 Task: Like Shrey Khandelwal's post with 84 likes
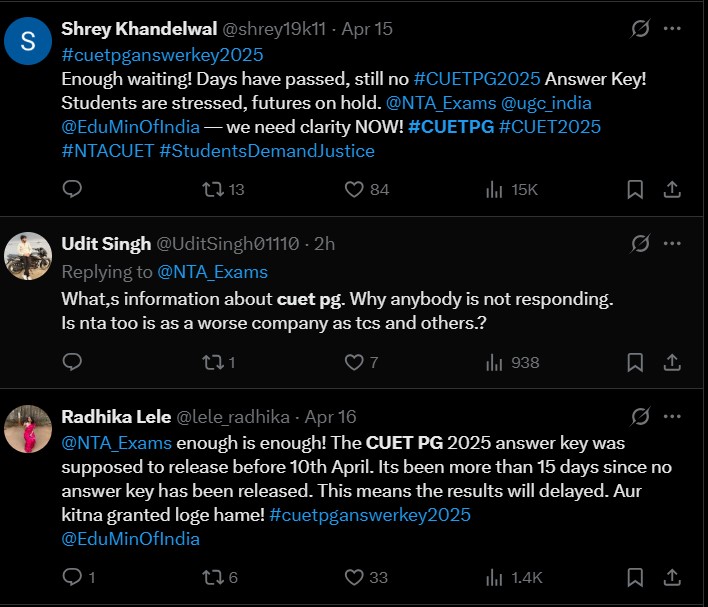tap(353, 189)
